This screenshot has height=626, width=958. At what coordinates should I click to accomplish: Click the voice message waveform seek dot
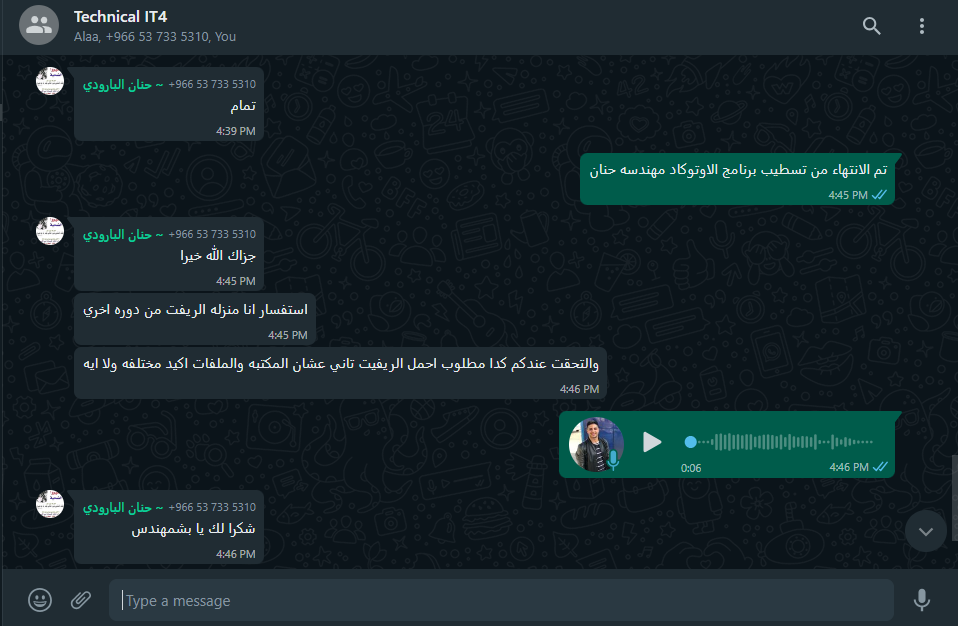[x=690, y=442]
